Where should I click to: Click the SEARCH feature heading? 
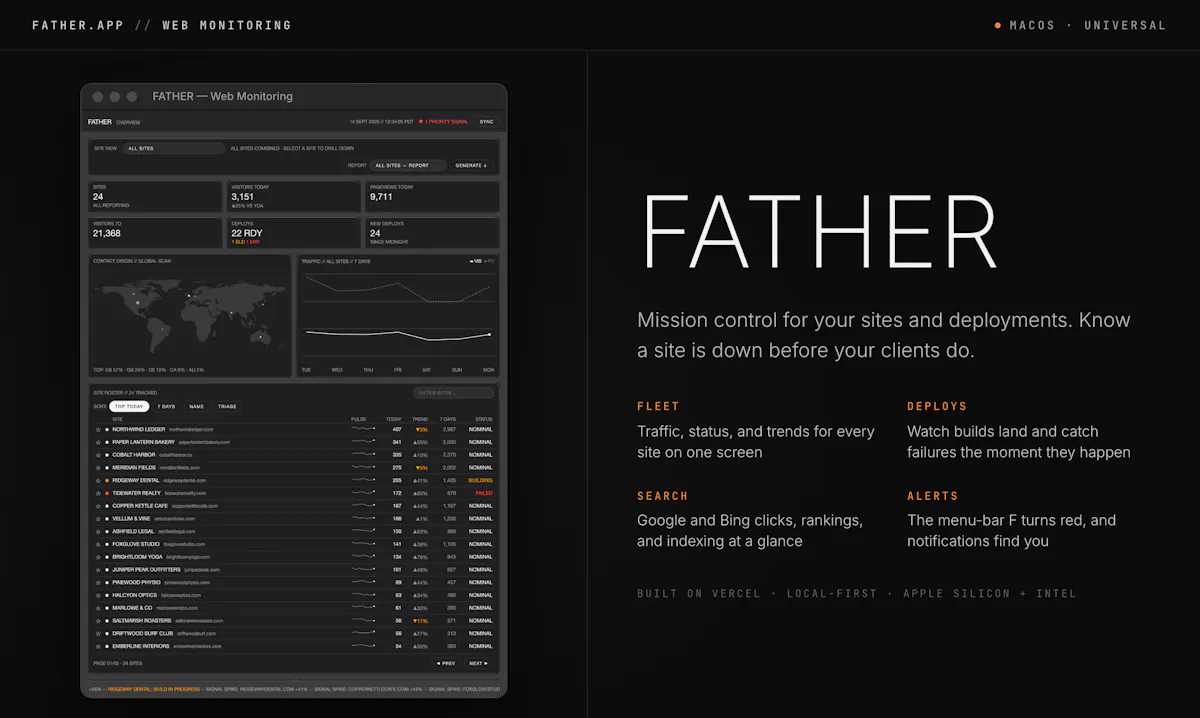(x=663, y=496)
